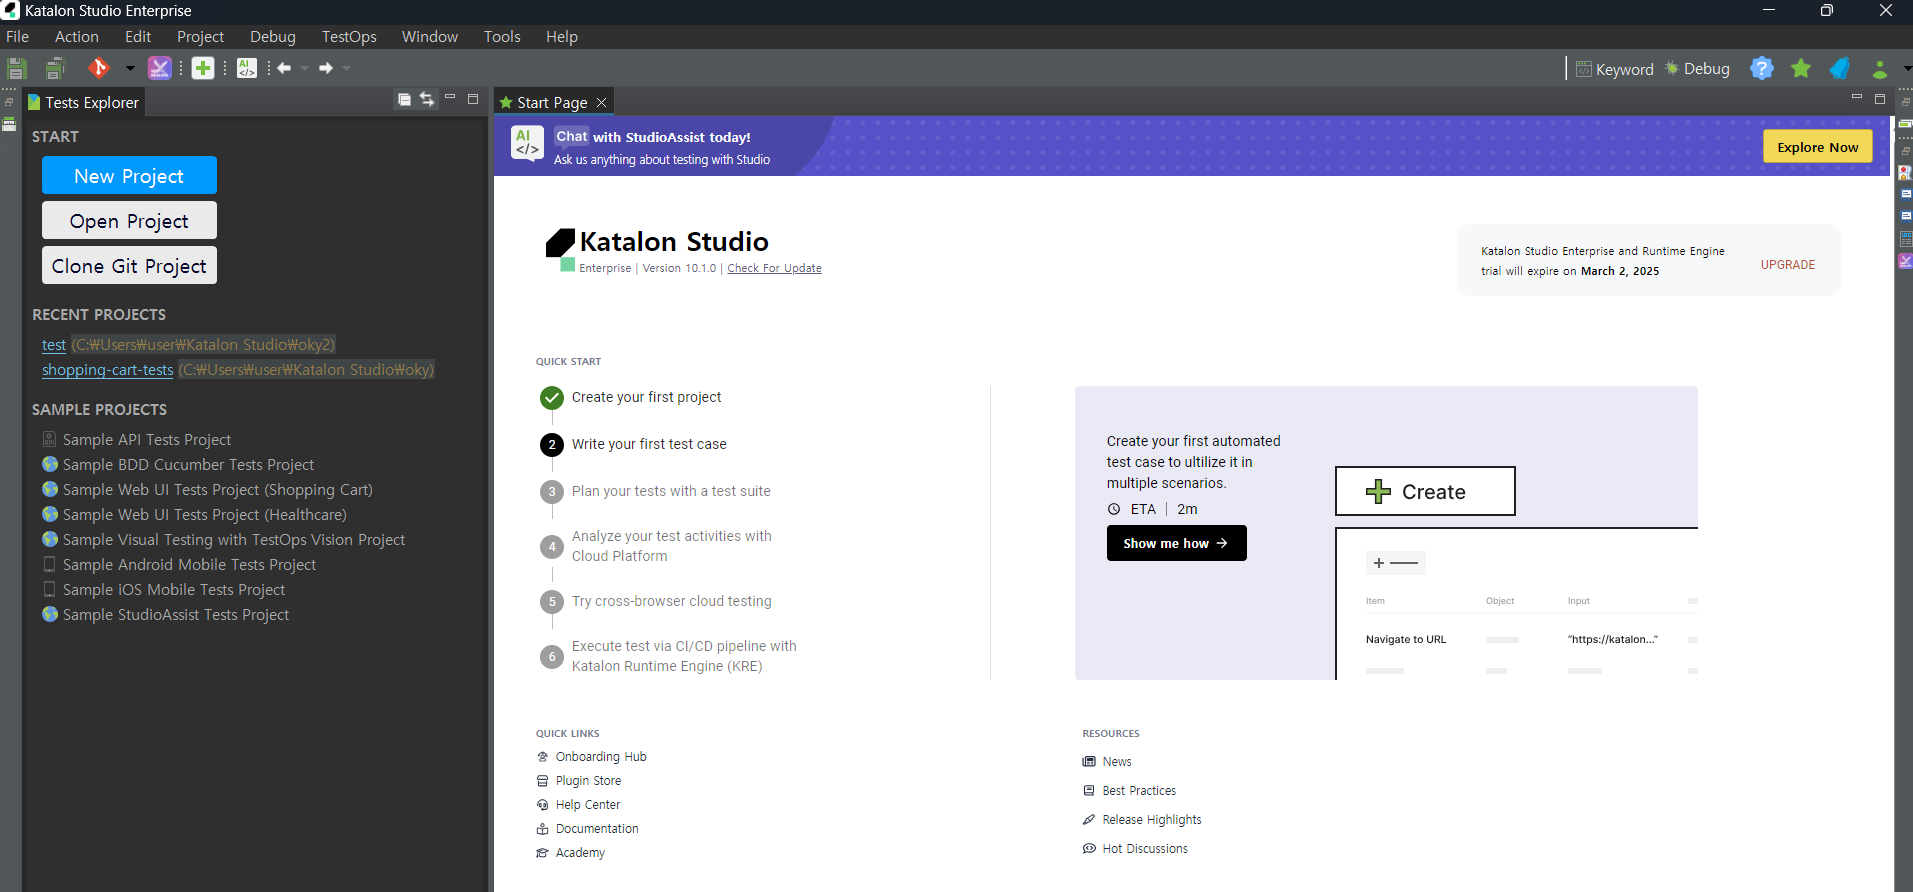Click the Open Project button
This screenshot has height=892, width=1913.
[129, 220]
